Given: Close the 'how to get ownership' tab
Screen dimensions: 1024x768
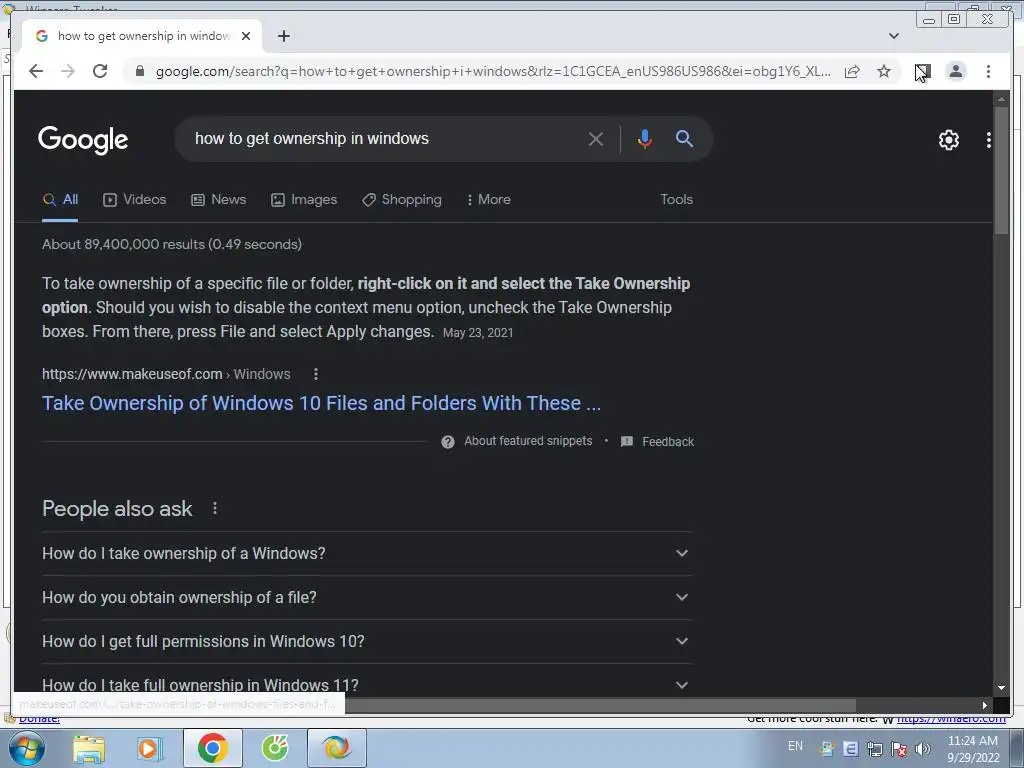Looking at the screenshot, I should click(246, 36).
